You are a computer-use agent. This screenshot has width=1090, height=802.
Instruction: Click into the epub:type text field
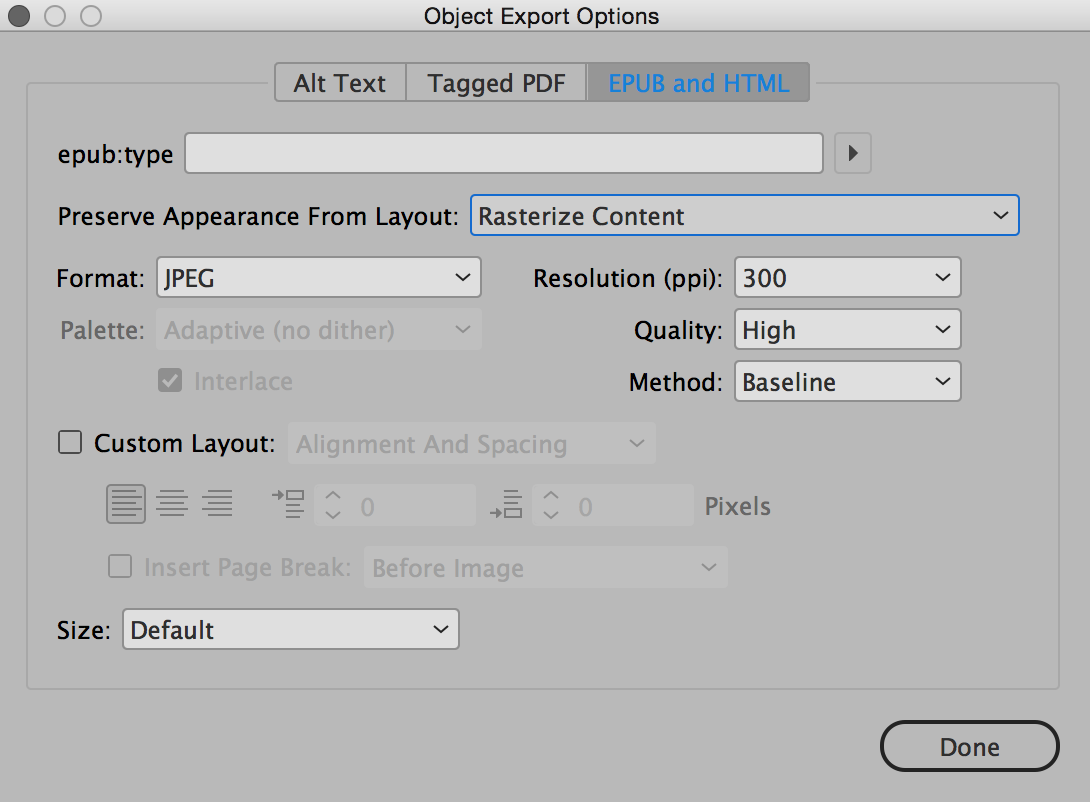tap(504, 154)
